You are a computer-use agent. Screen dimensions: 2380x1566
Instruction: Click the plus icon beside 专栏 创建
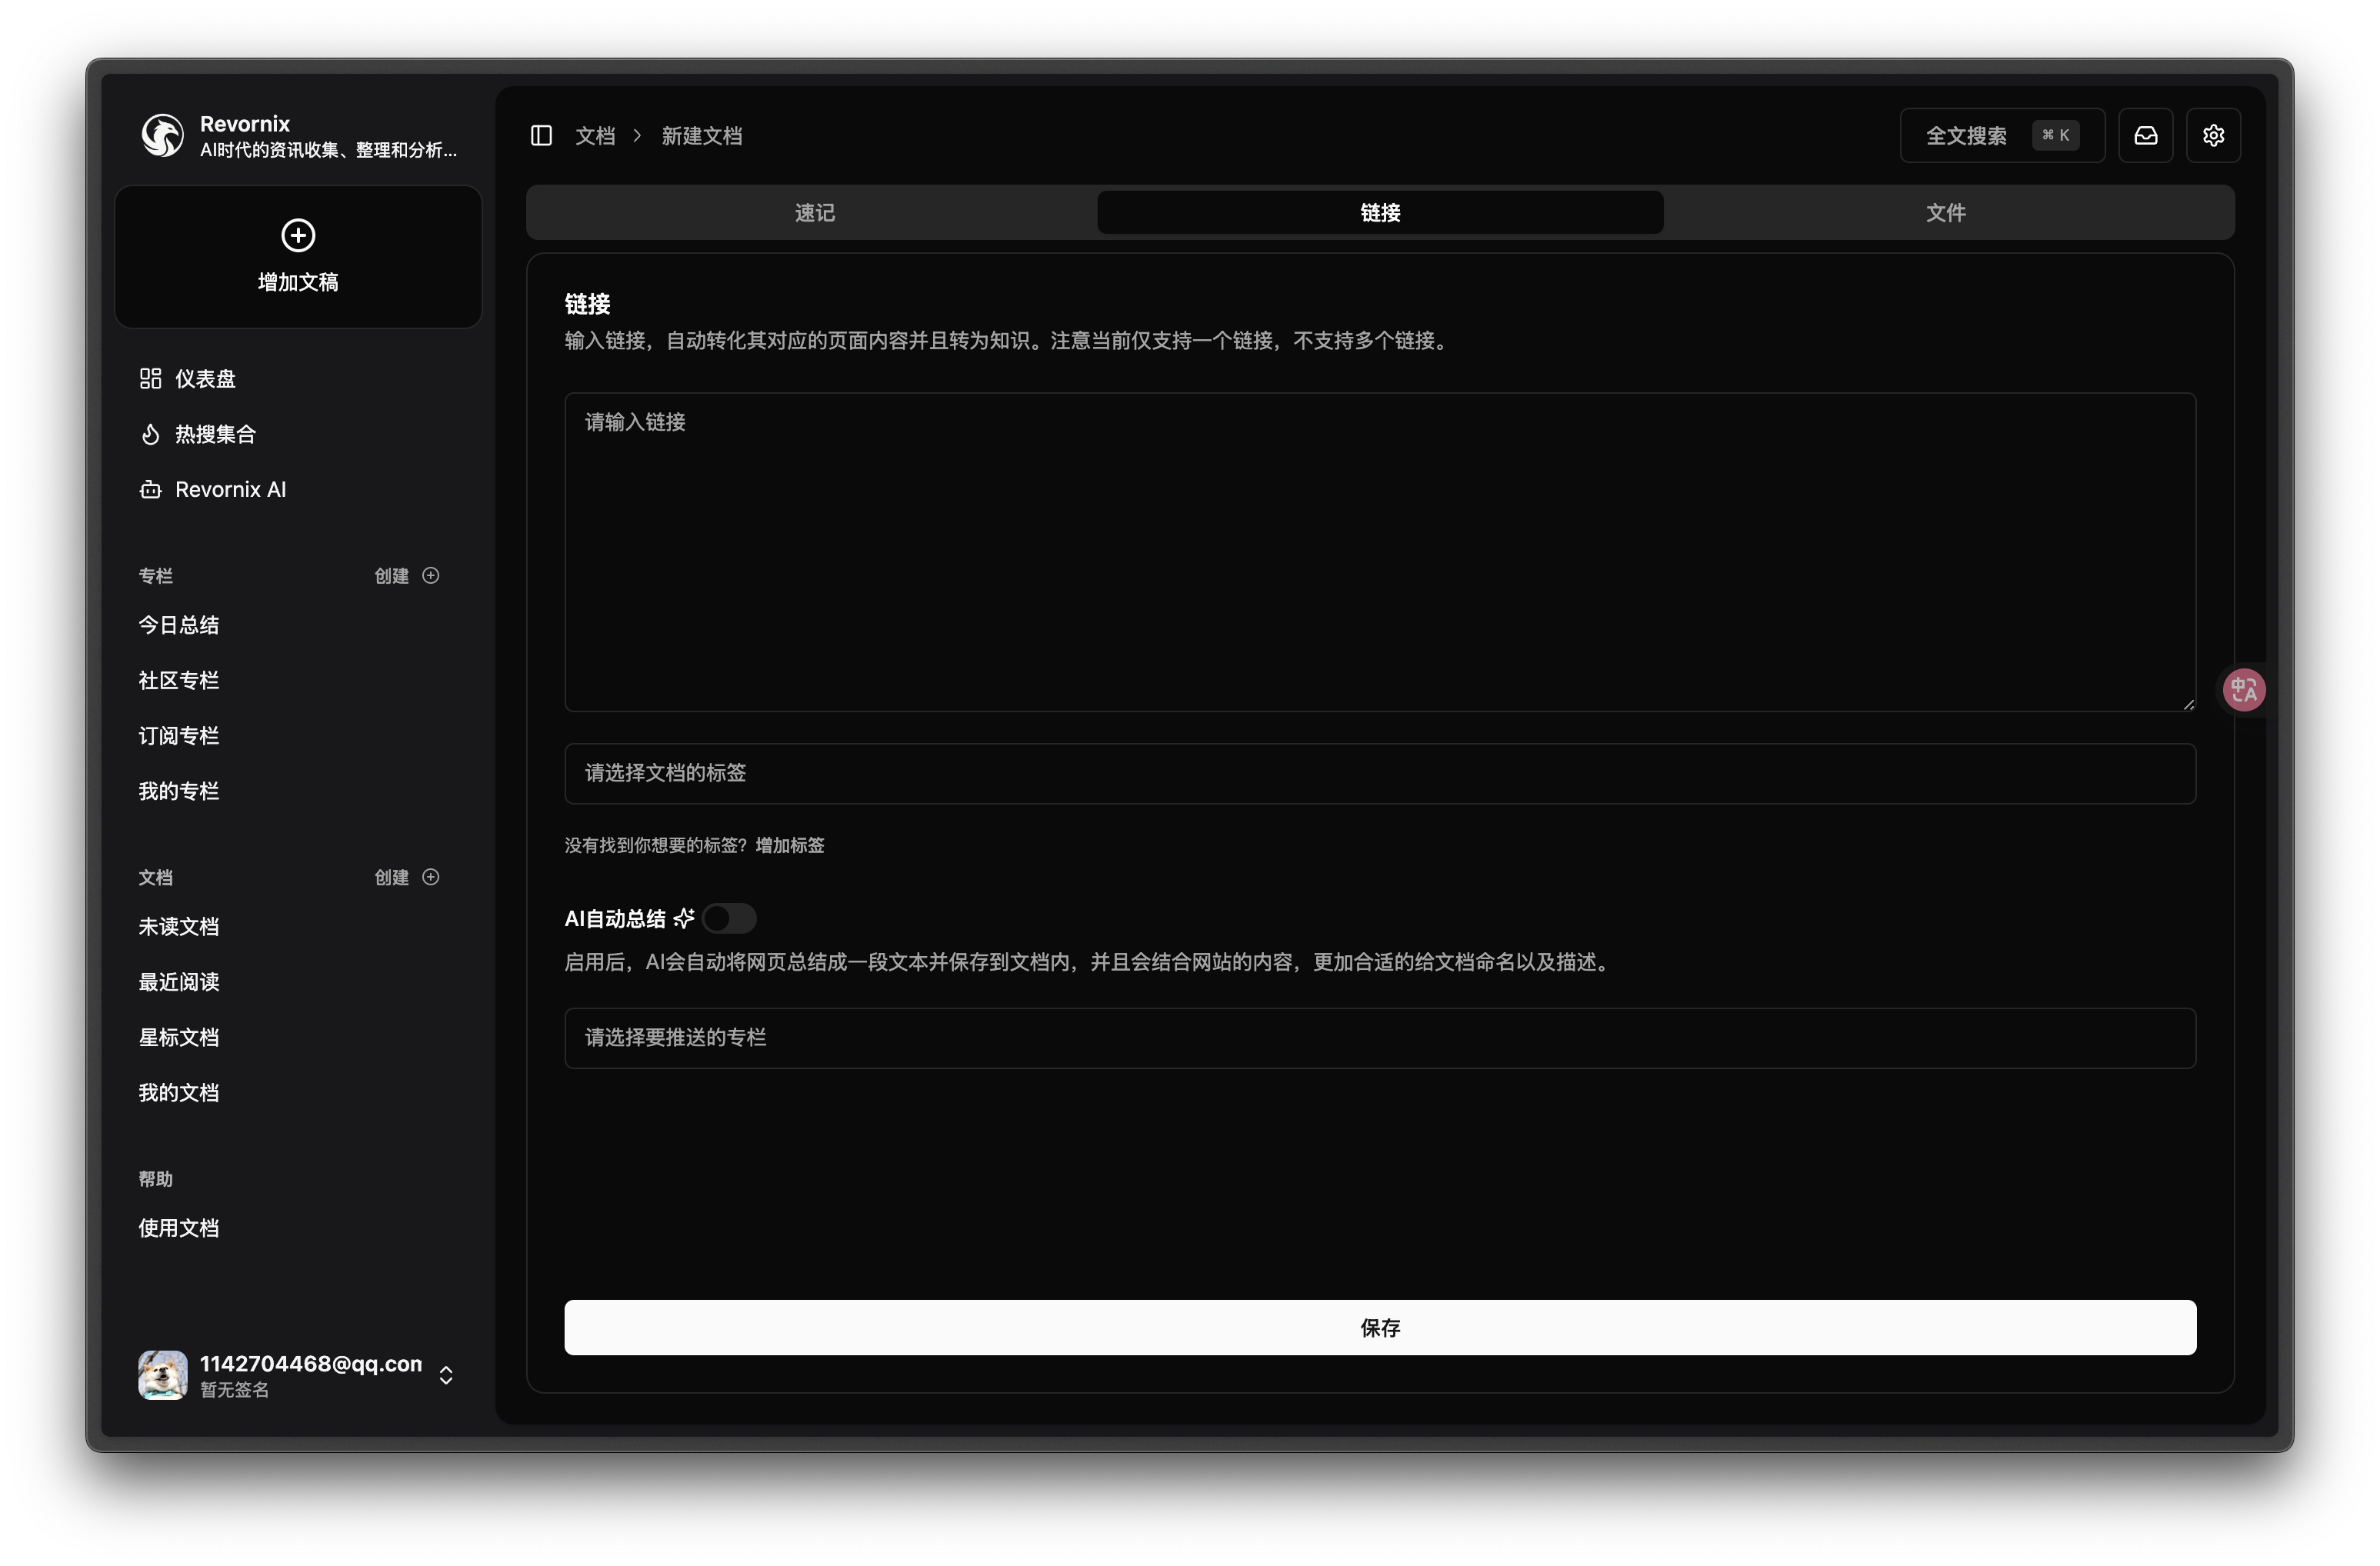tap(431, 575)
